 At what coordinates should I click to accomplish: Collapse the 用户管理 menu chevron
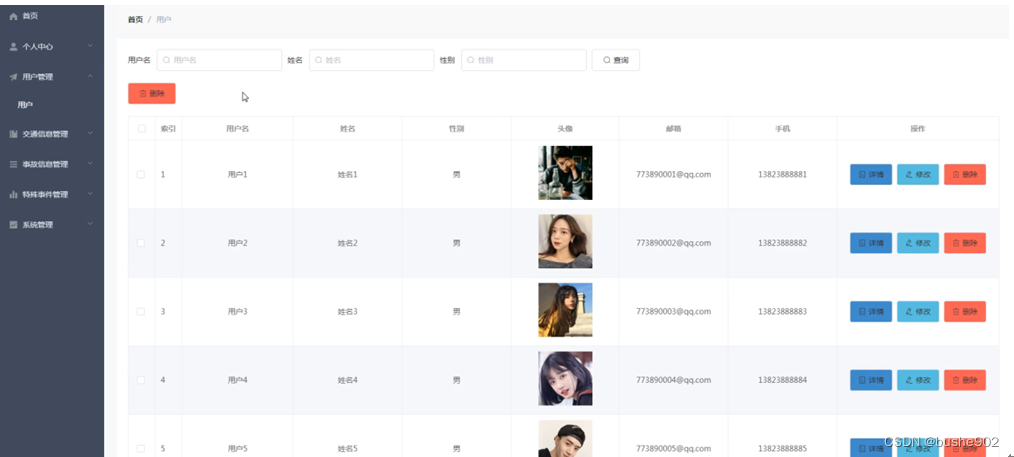[90, 76]
